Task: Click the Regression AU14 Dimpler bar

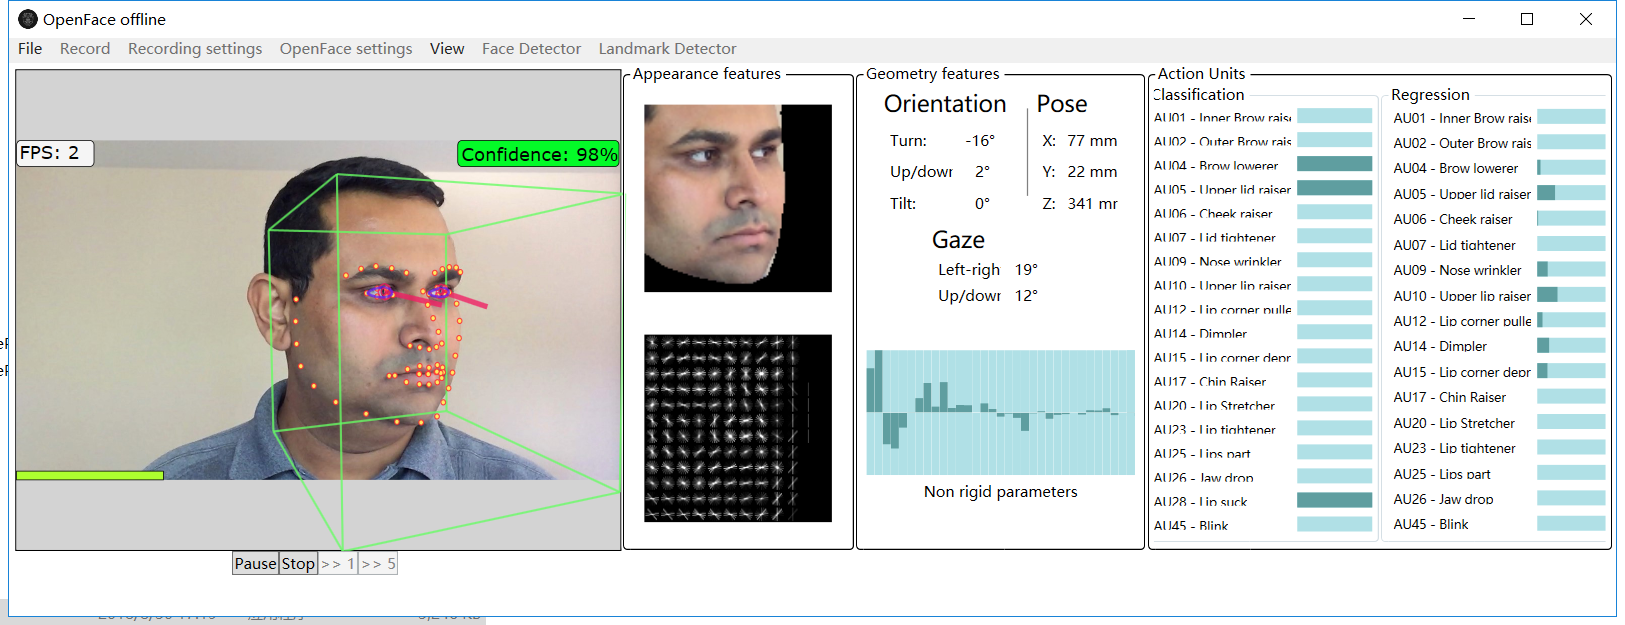Action: pyautogui.click(x=1571, y=345)
